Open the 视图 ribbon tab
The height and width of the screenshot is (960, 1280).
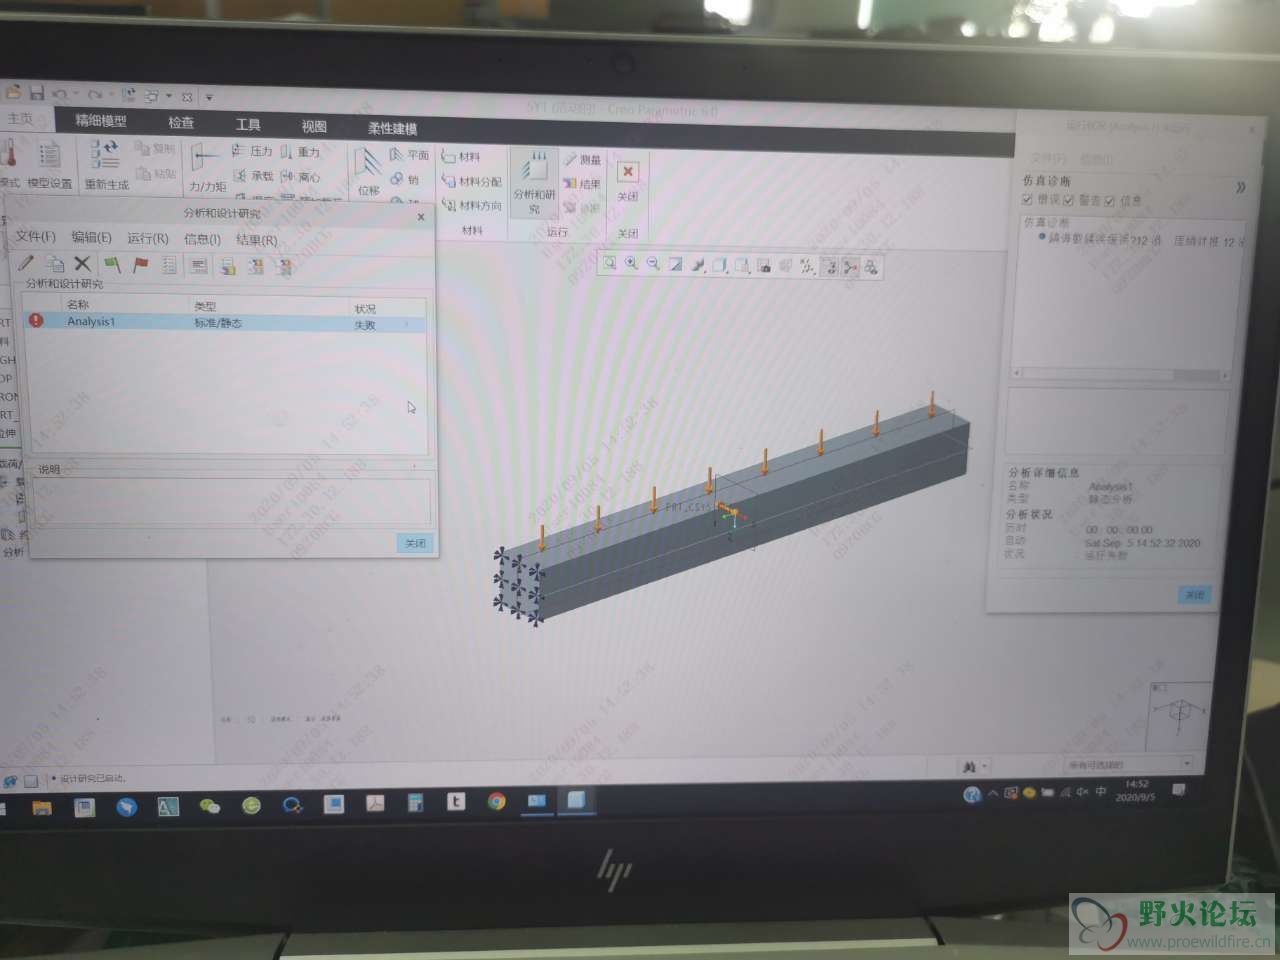point(314,126)
